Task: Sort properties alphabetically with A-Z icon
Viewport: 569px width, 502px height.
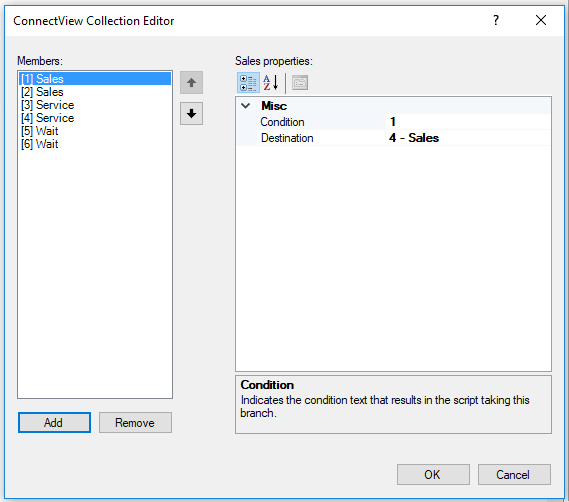Action: tap(271, 83)
